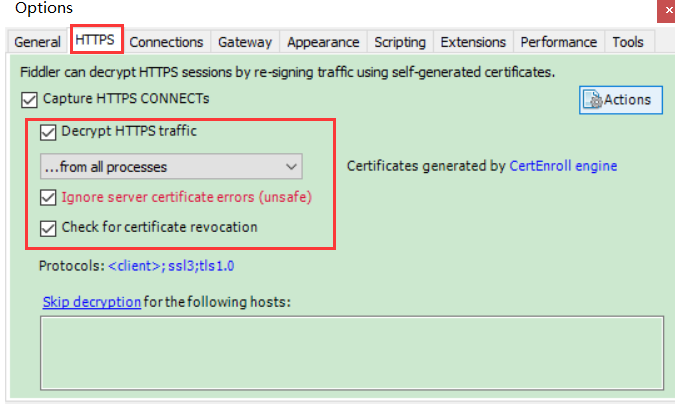Toggle Capture HTTPS CONNECTs checkbox
Image resolution: width=675 pixels, height=404 pixels.
[x=29, y=99]
